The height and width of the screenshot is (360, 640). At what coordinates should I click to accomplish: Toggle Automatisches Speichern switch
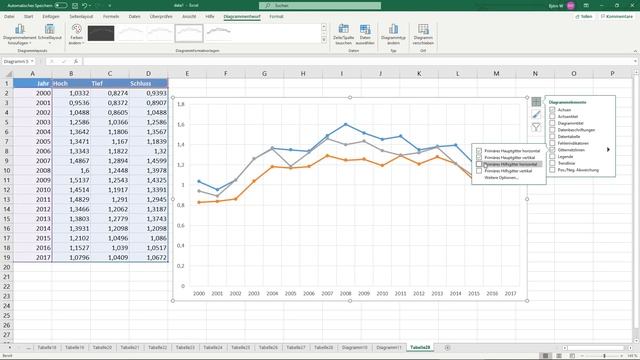click(x=61, y=6)
